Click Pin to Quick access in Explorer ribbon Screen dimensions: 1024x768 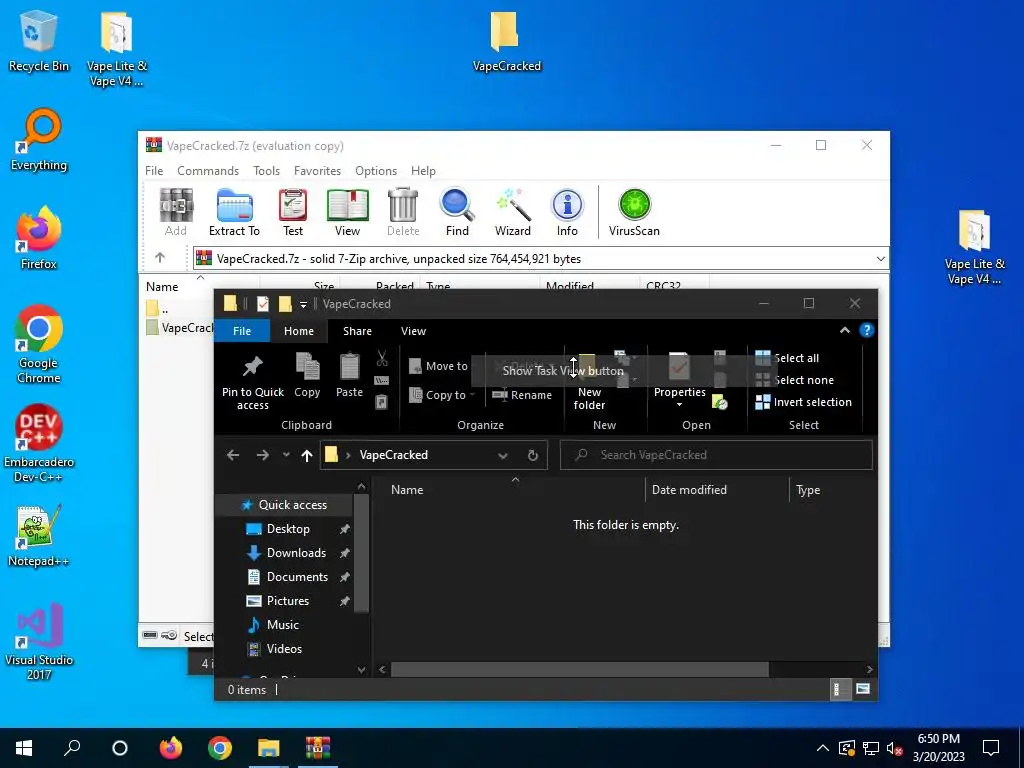[253, 382]
